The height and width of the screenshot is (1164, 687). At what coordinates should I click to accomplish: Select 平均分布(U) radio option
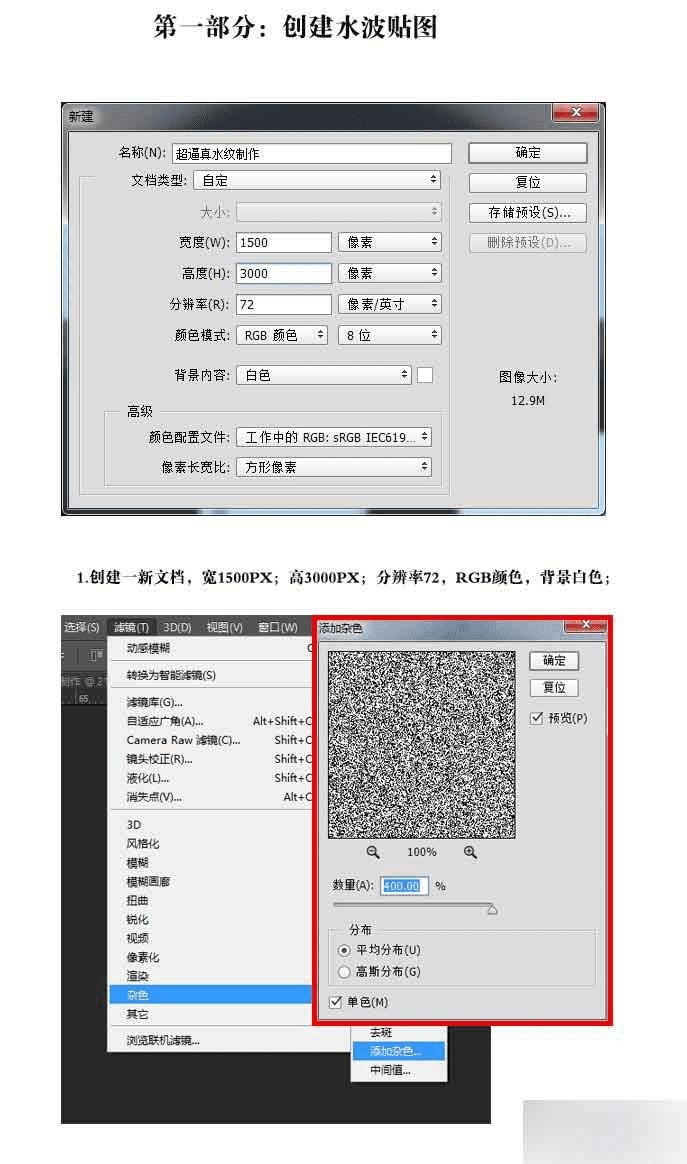(x=344, y=950)
